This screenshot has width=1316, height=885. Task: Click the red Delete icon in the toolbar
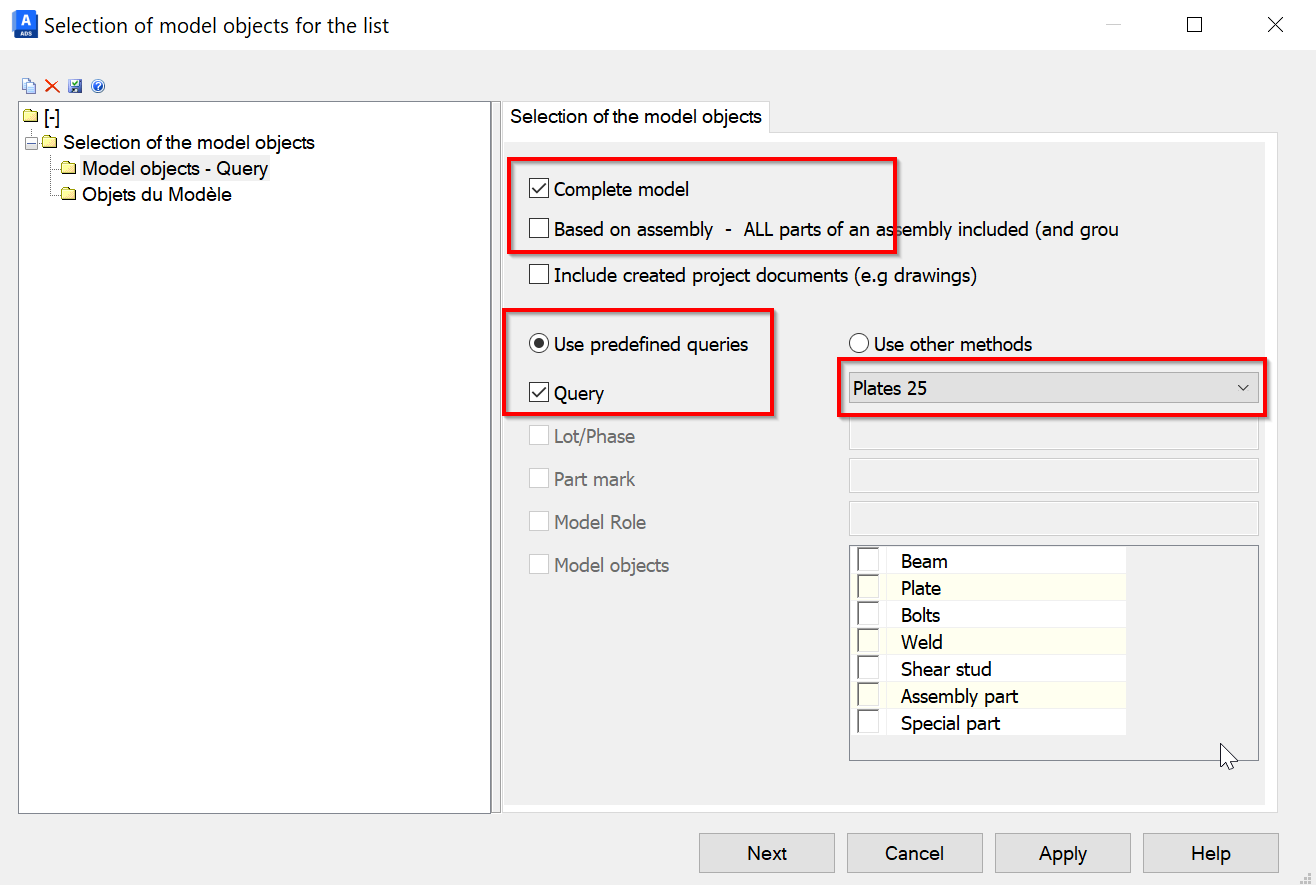pyautogui.click(x=52, y=86)
